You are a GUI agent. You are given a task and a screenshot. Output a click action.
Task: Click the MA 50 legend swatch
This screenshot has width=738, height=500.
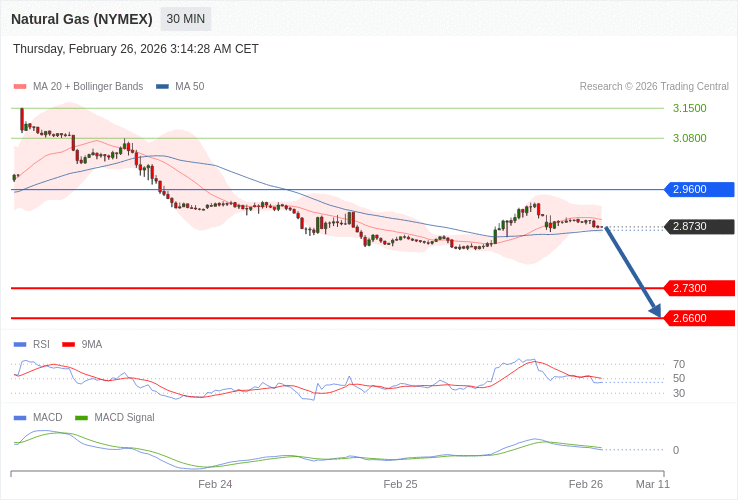[x=162, y=87]
